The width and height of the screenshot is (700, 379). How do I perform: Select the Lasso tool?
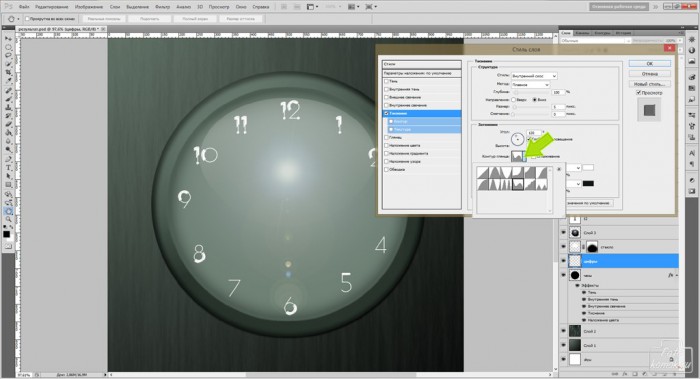coord(8,55)
